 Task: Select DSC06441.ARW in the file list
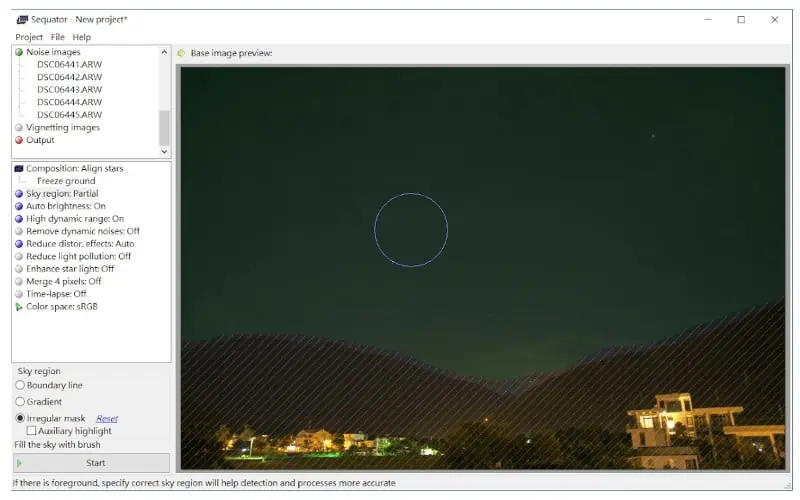pyautogui.click(x=69, y=65)
